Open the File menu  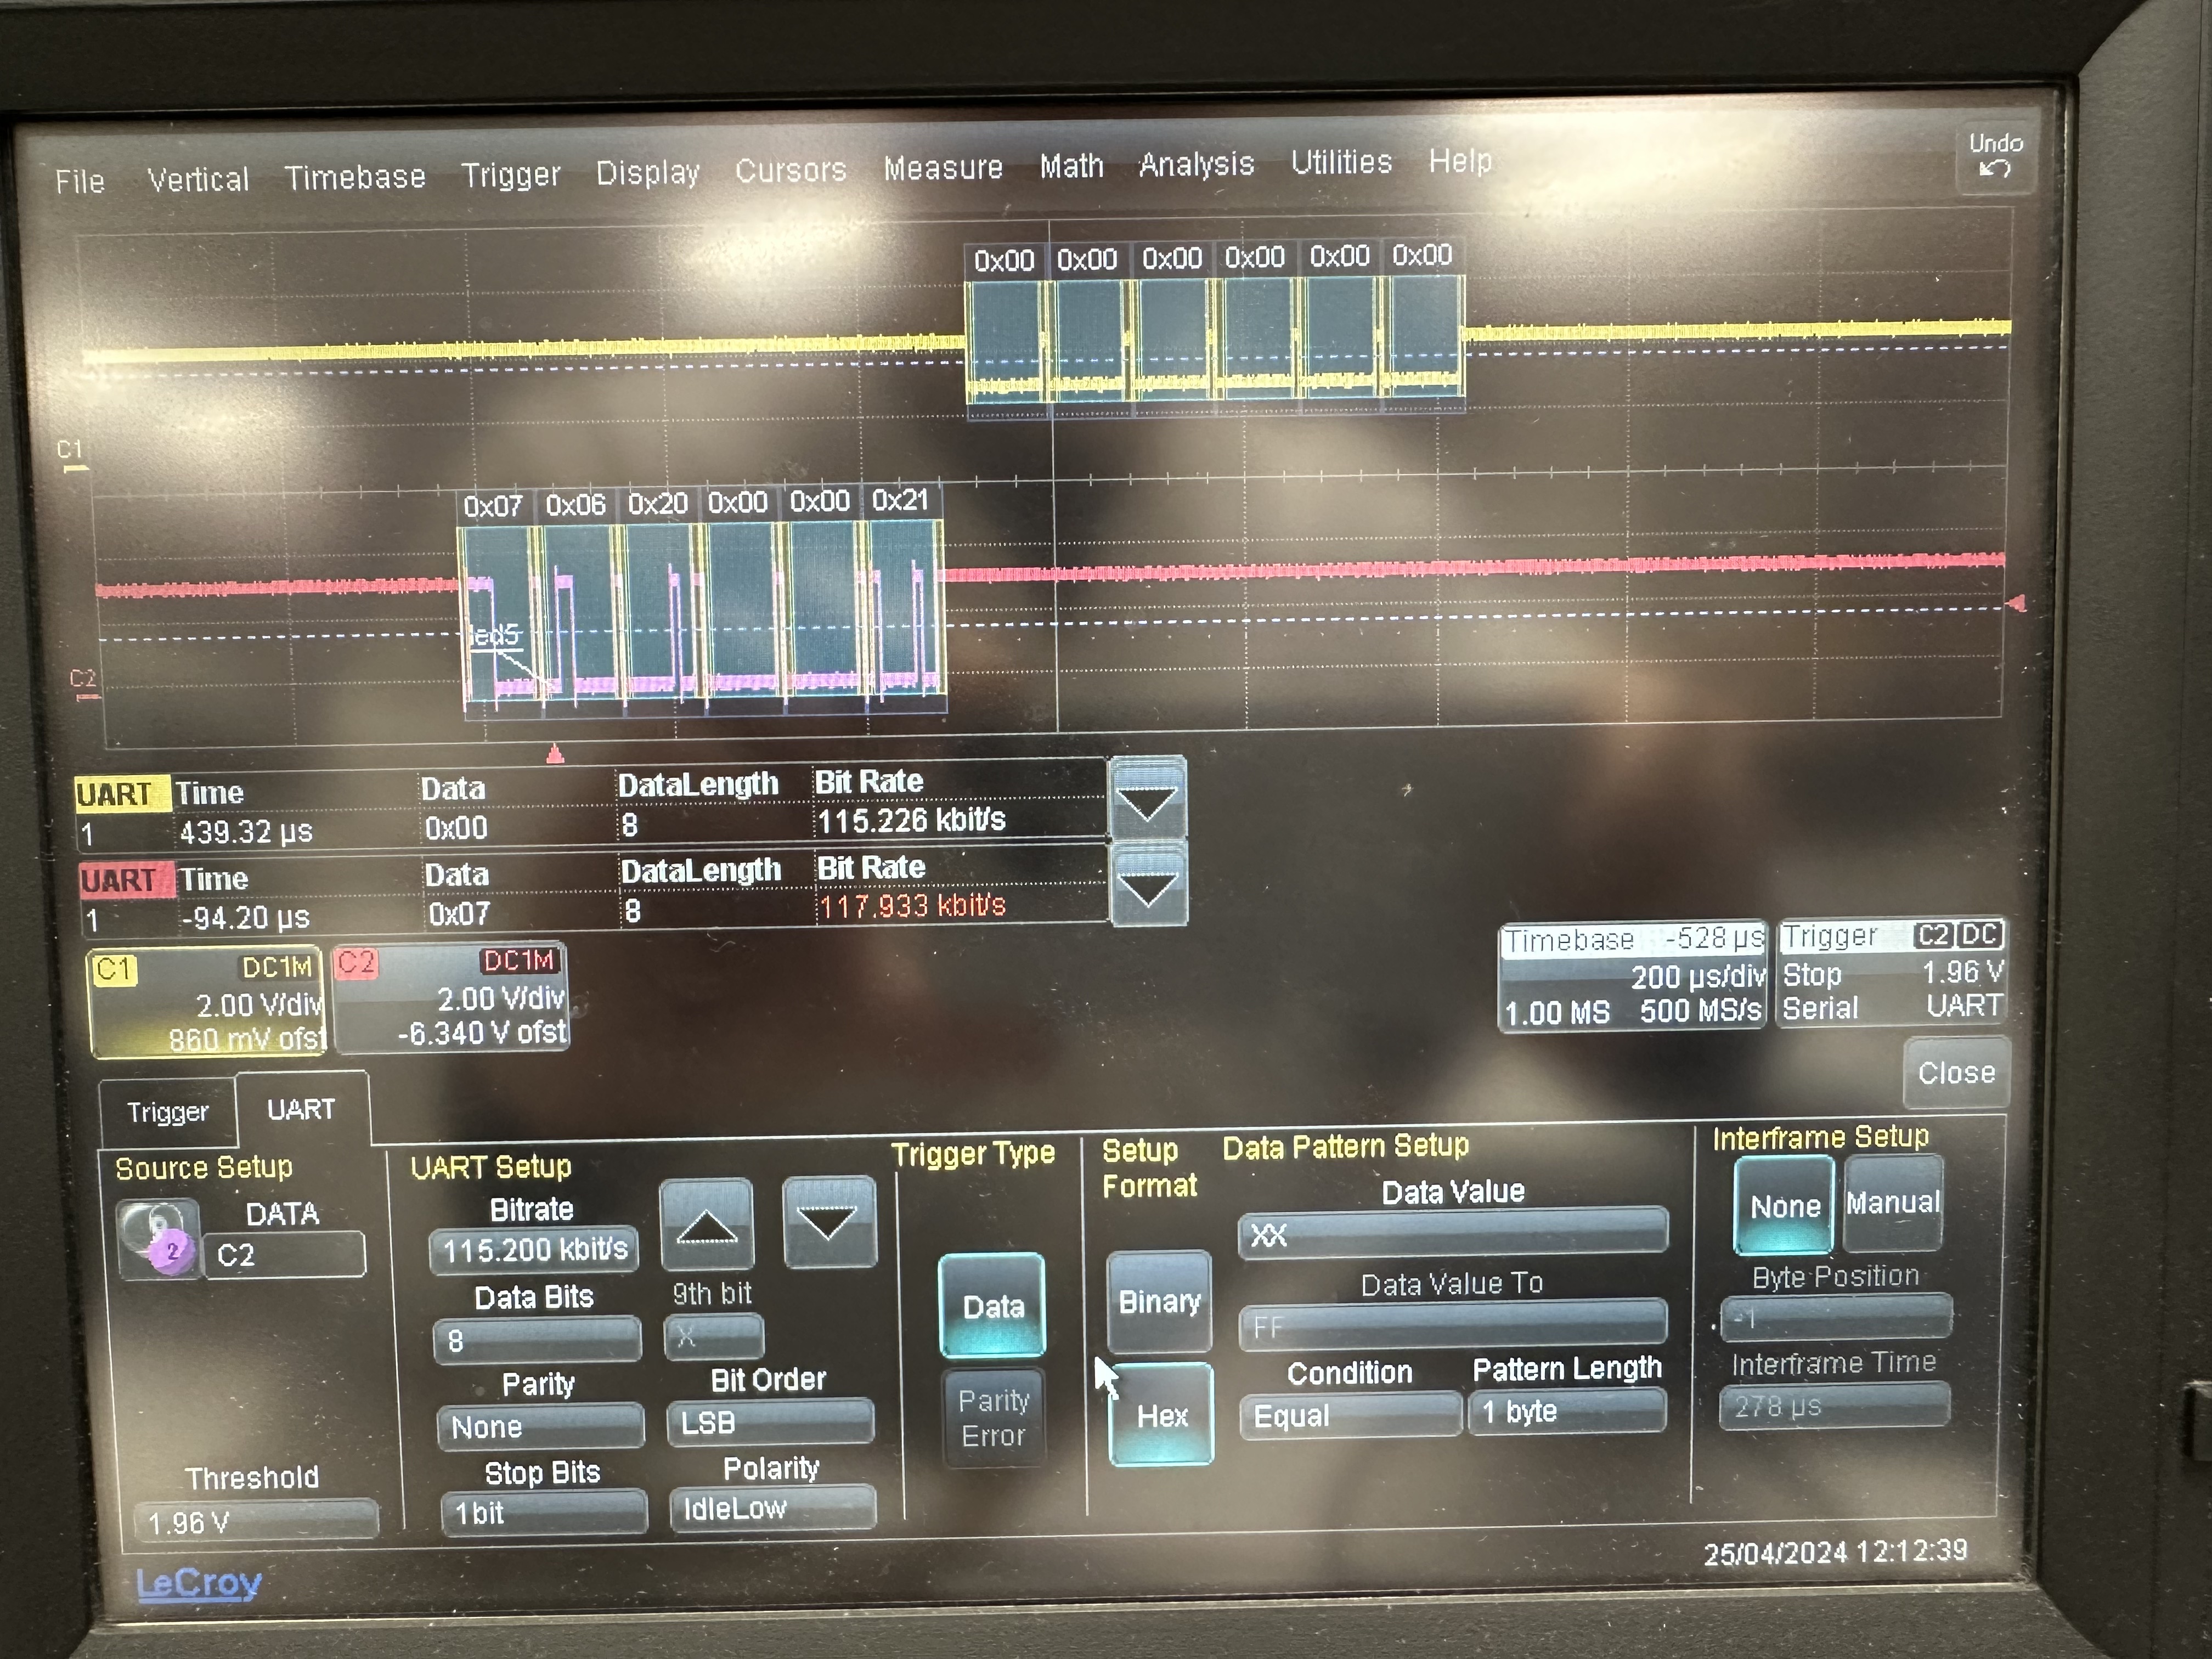[79, 181]
